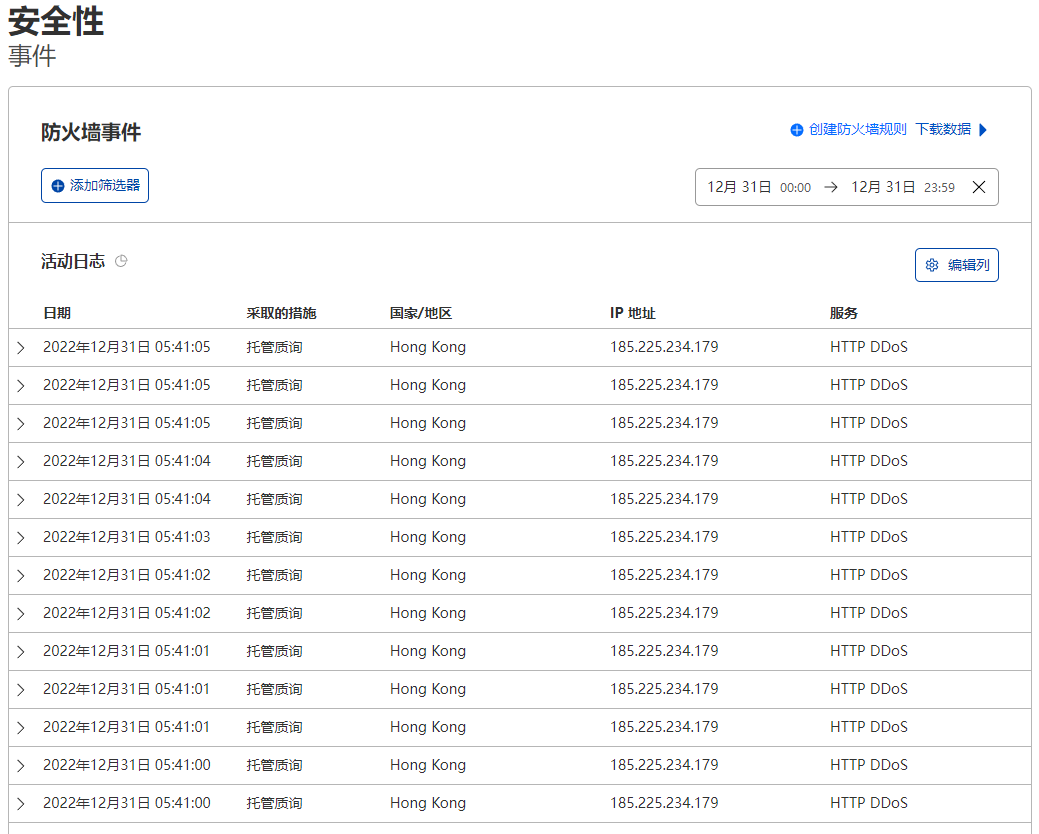This screenshot has width=1039, height=834.
Task: Expand the last 05:41:00 event row
Action: coord(21,804)
